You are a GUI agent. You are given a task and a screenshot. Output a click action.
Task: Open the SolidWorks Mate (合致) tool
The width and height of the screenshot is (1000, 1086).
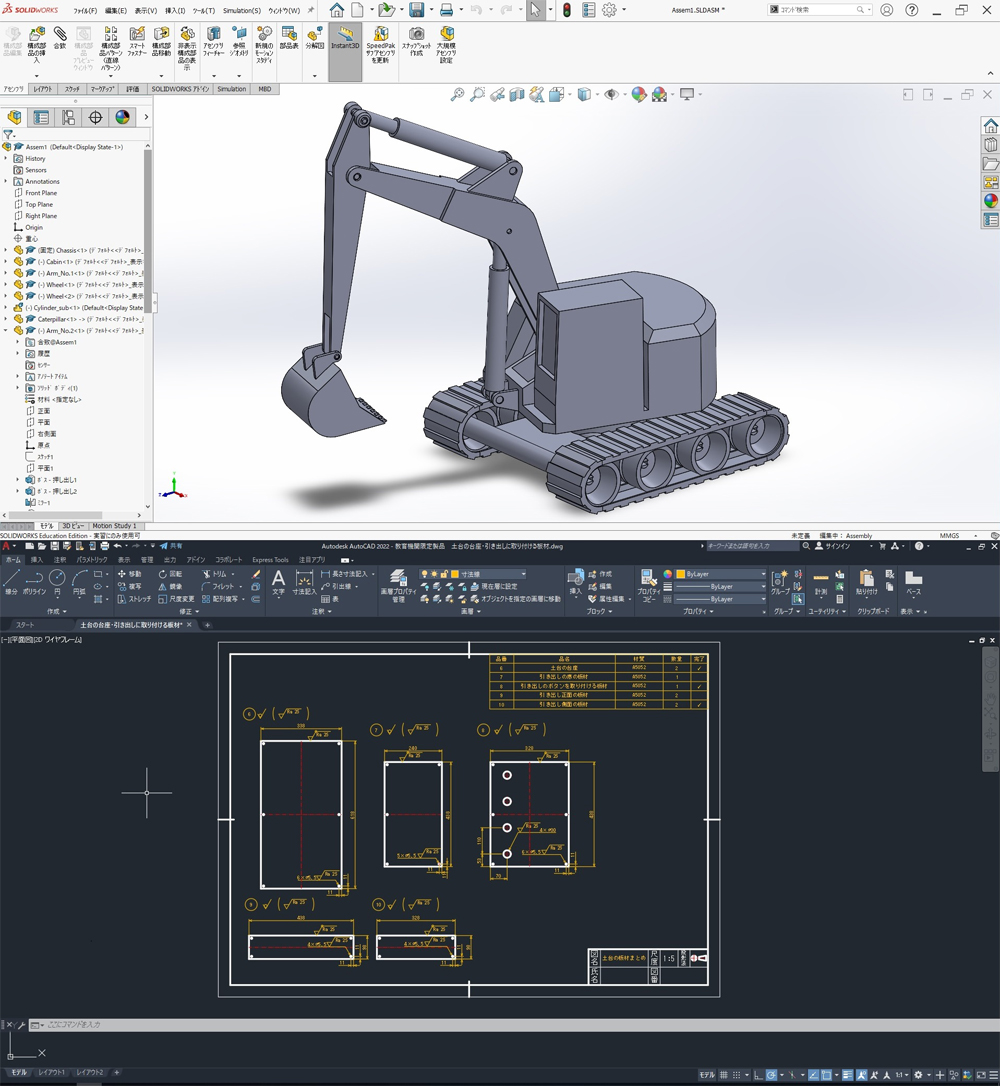click(x=60, y=38)
